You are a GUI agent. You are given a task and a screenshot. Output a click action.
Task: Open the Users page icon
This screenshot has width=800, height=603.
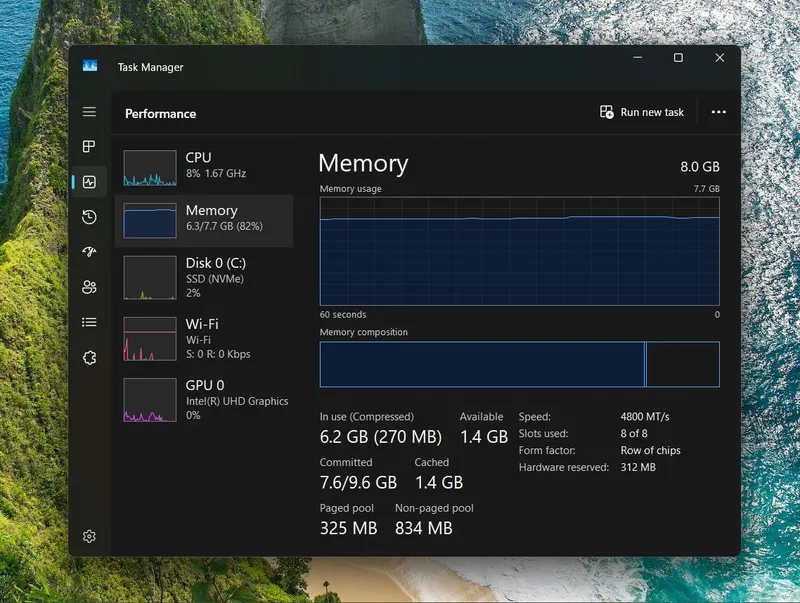(89, 287)
